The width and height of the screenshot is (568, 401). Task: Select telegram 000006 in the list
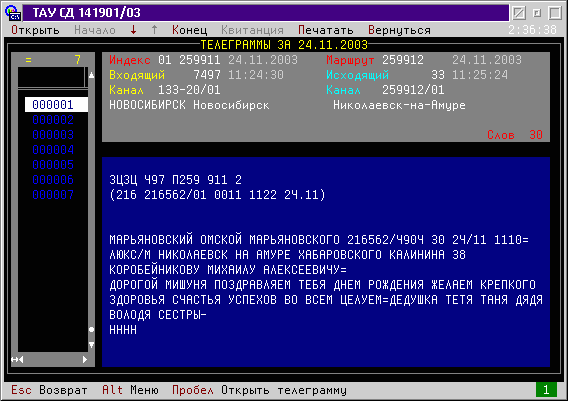click(x=53, y=180)
